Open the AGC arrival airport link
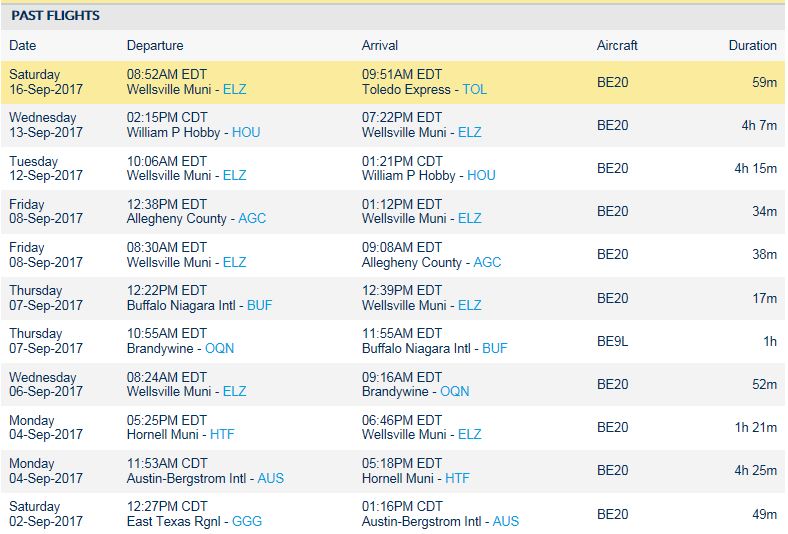788x534 pixels. [x=487, y=262]
